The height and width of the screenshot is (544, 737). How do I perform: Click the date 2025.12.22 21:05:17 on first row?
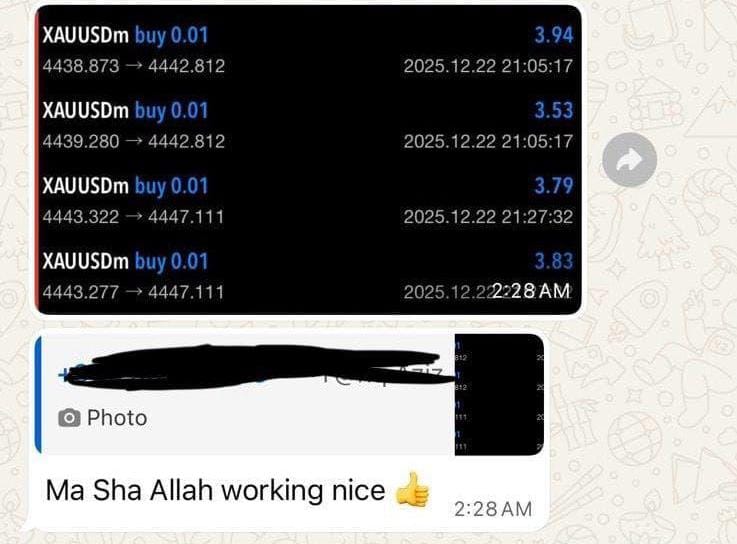(488, 66)
